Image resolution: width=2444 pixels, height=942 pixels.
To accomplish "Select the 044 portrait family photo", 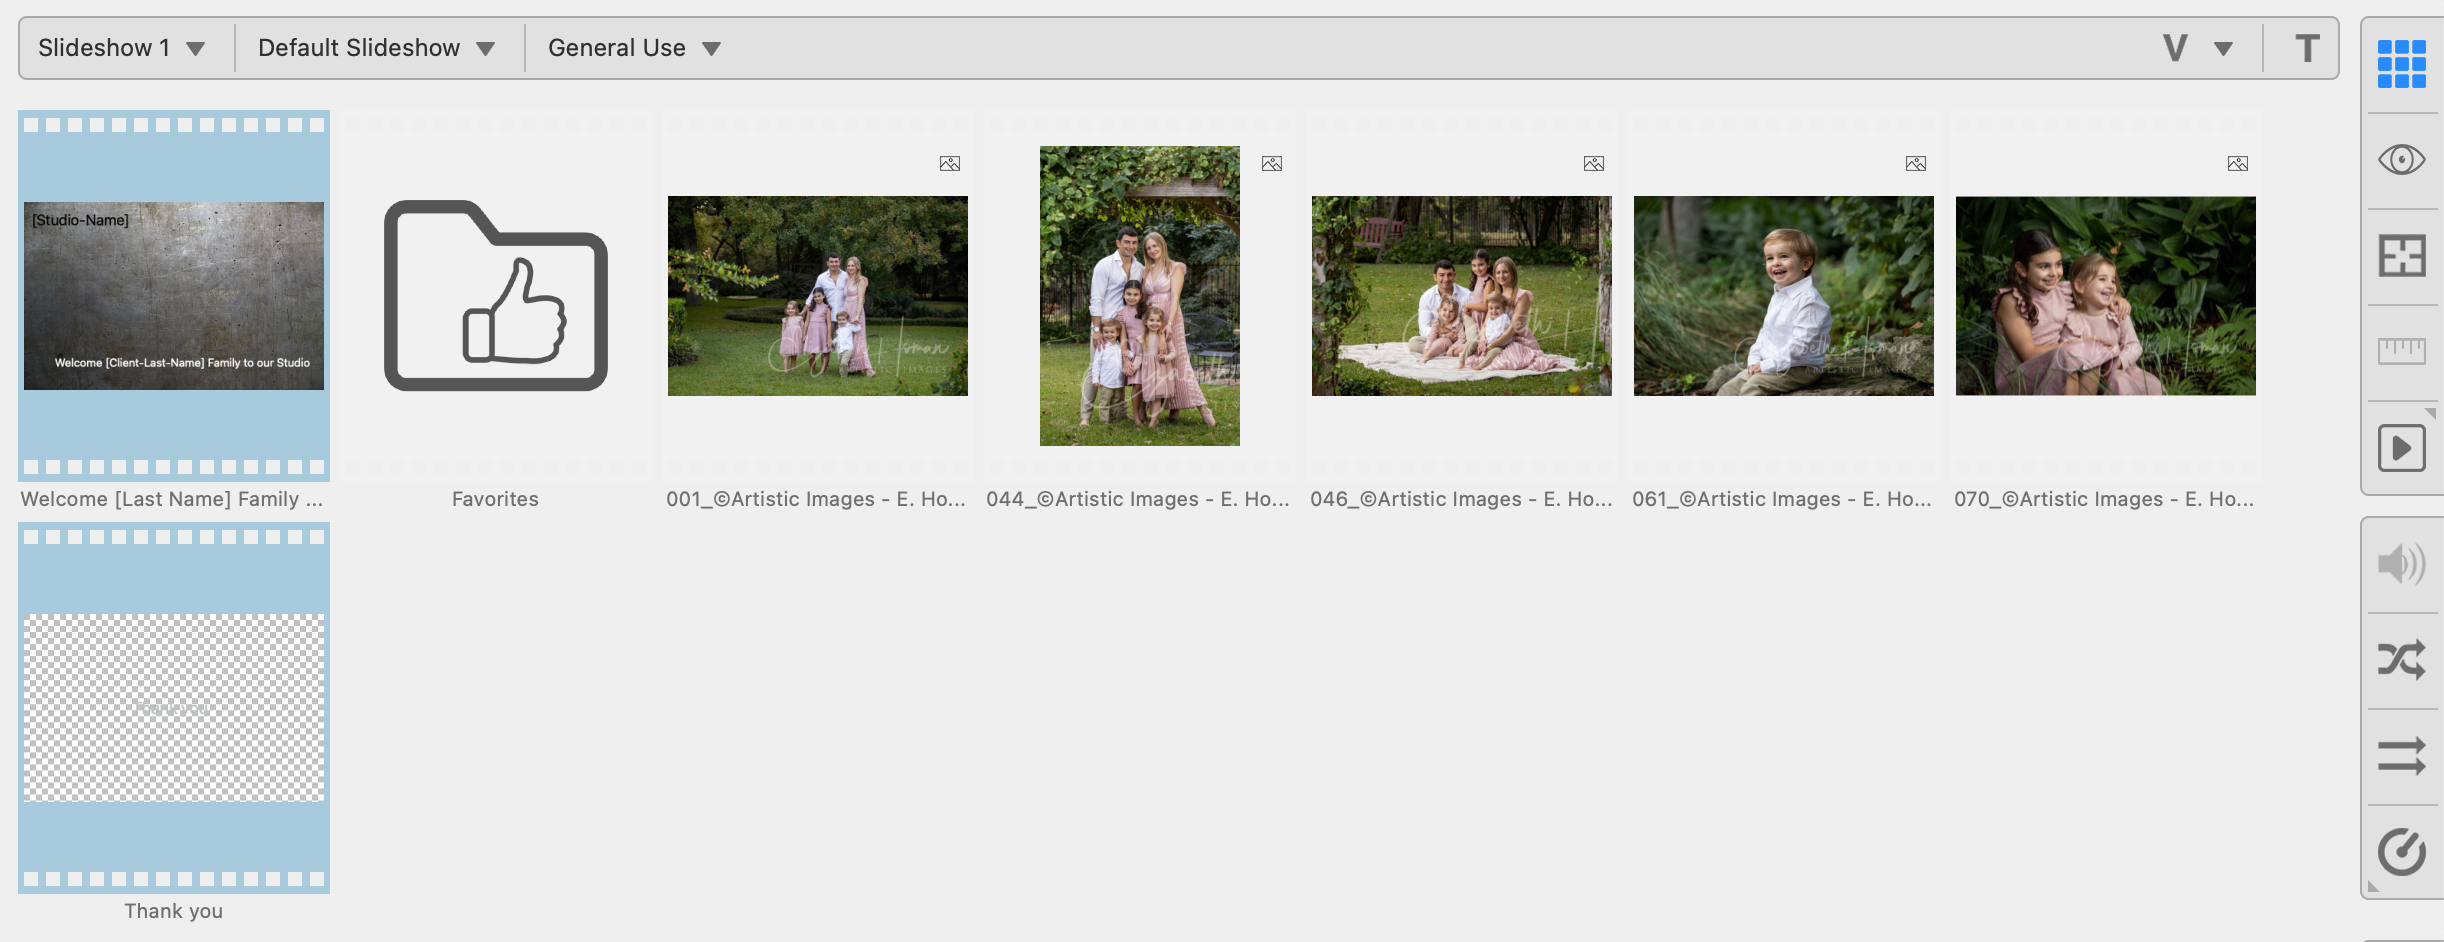I will (1139, 296).
